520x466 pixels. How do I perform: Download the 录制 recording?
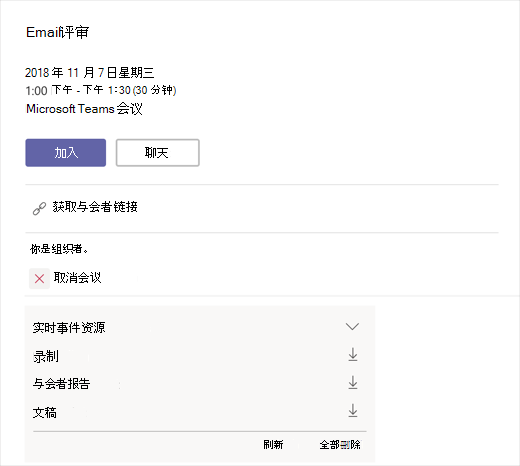(x=353, y=355)
